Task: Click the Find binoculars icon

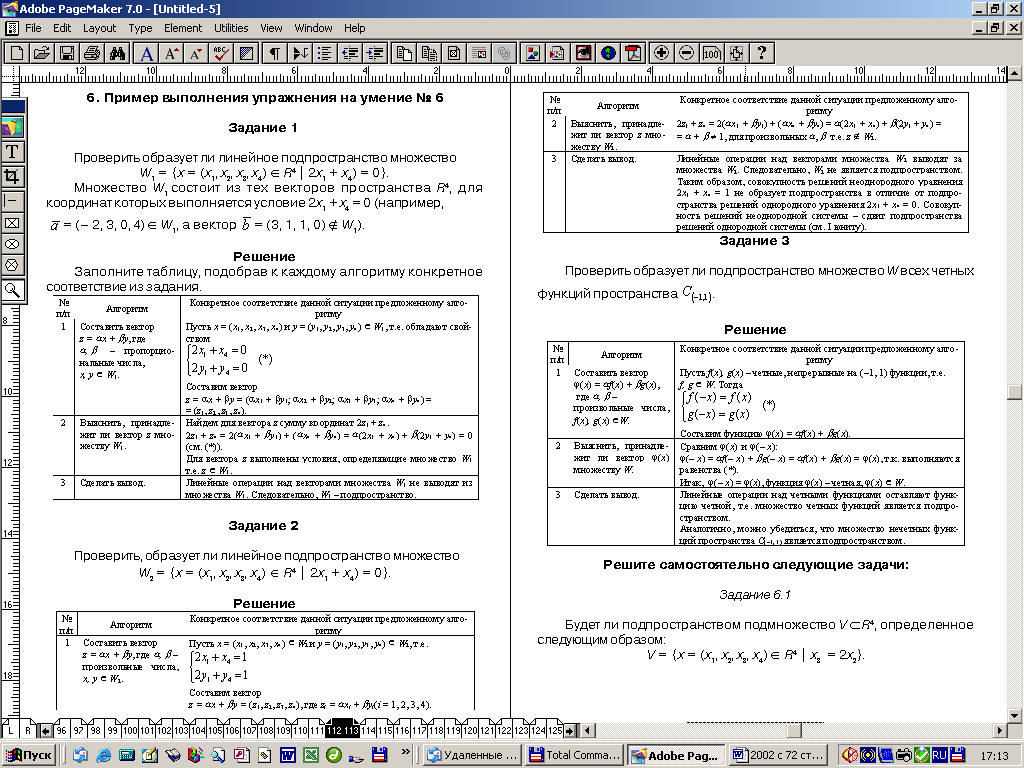Action: tap(117, 53)
